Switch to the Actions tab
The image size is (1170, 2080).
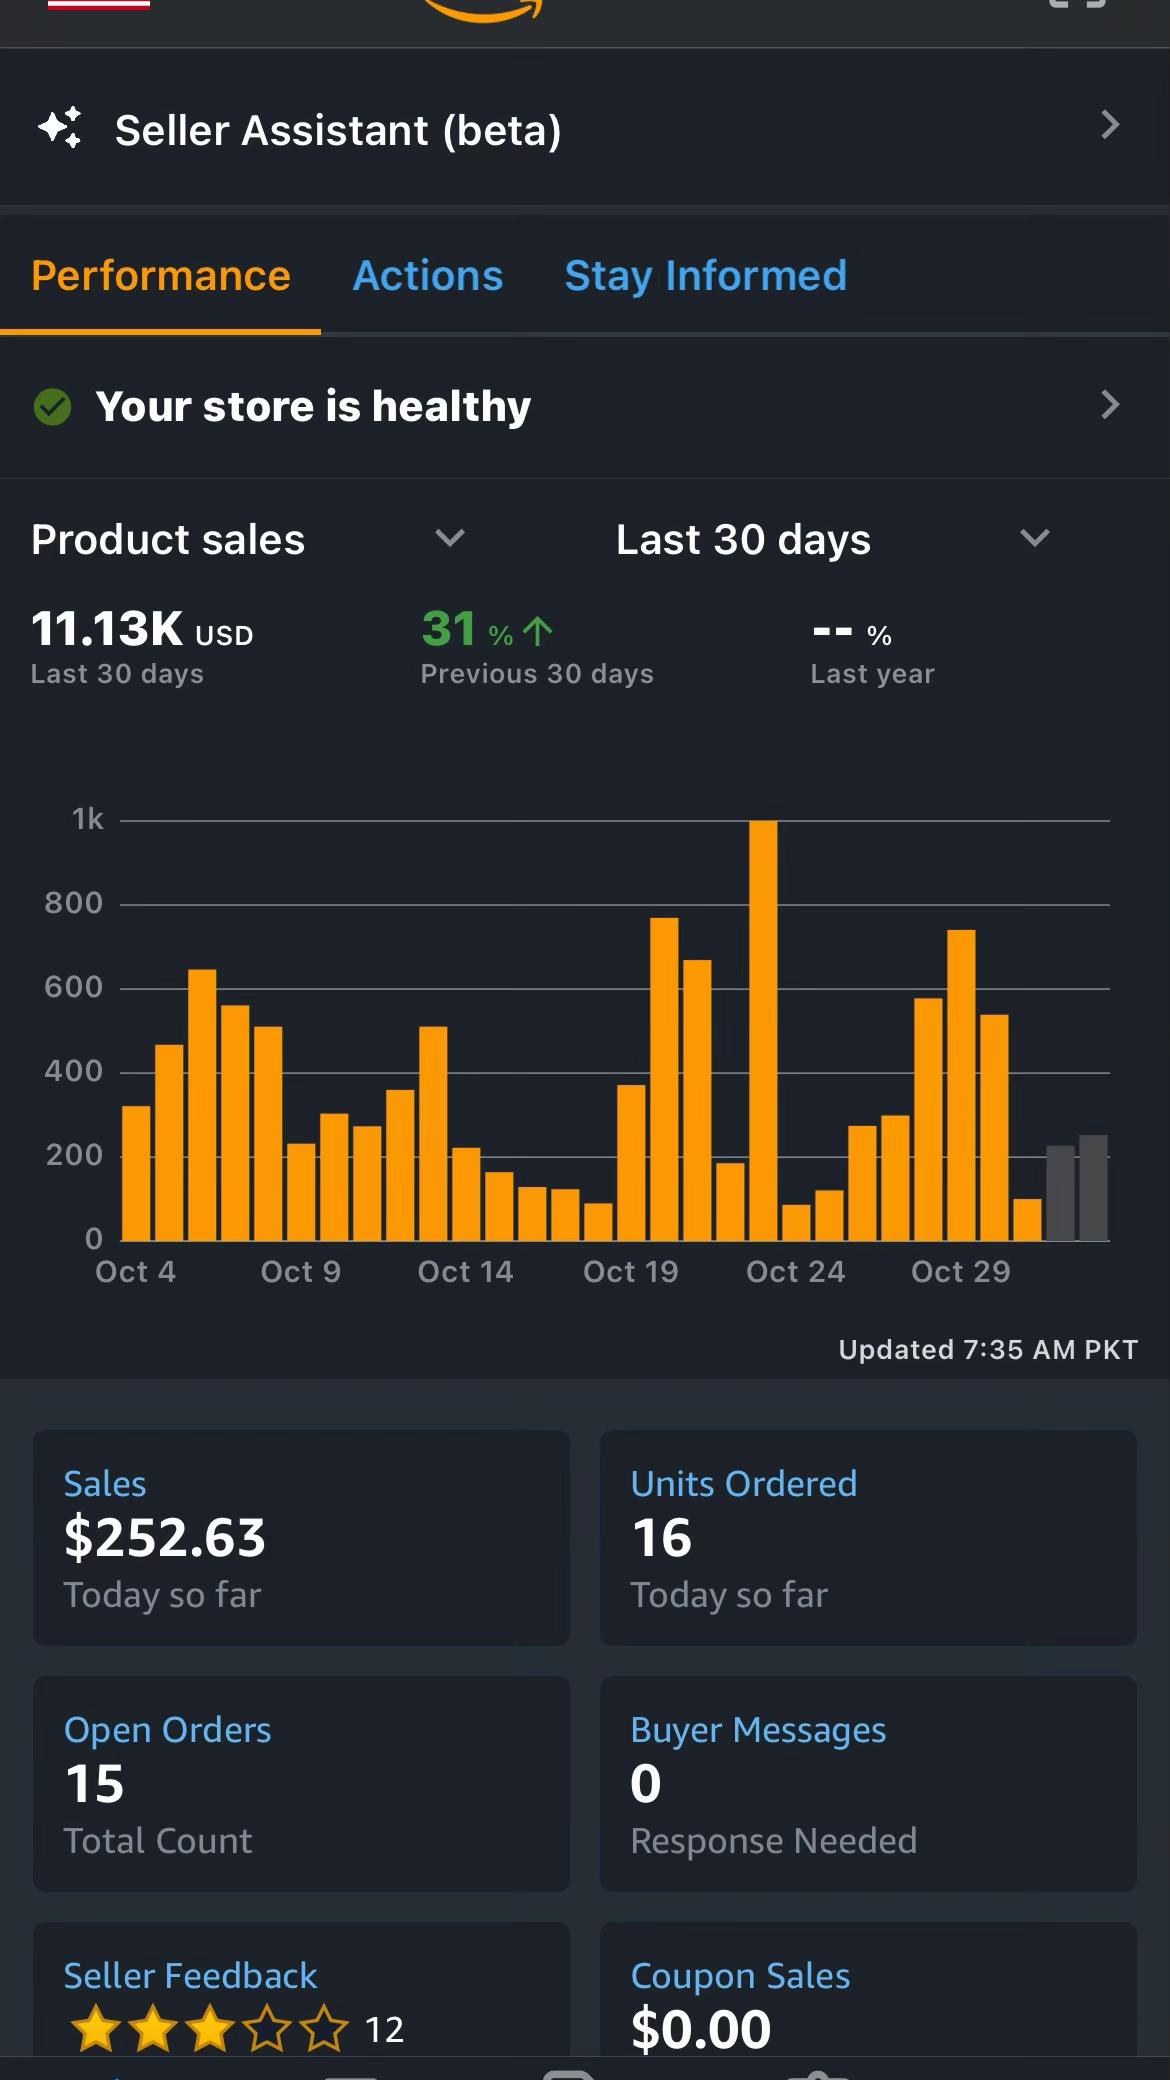coord(428,276)
